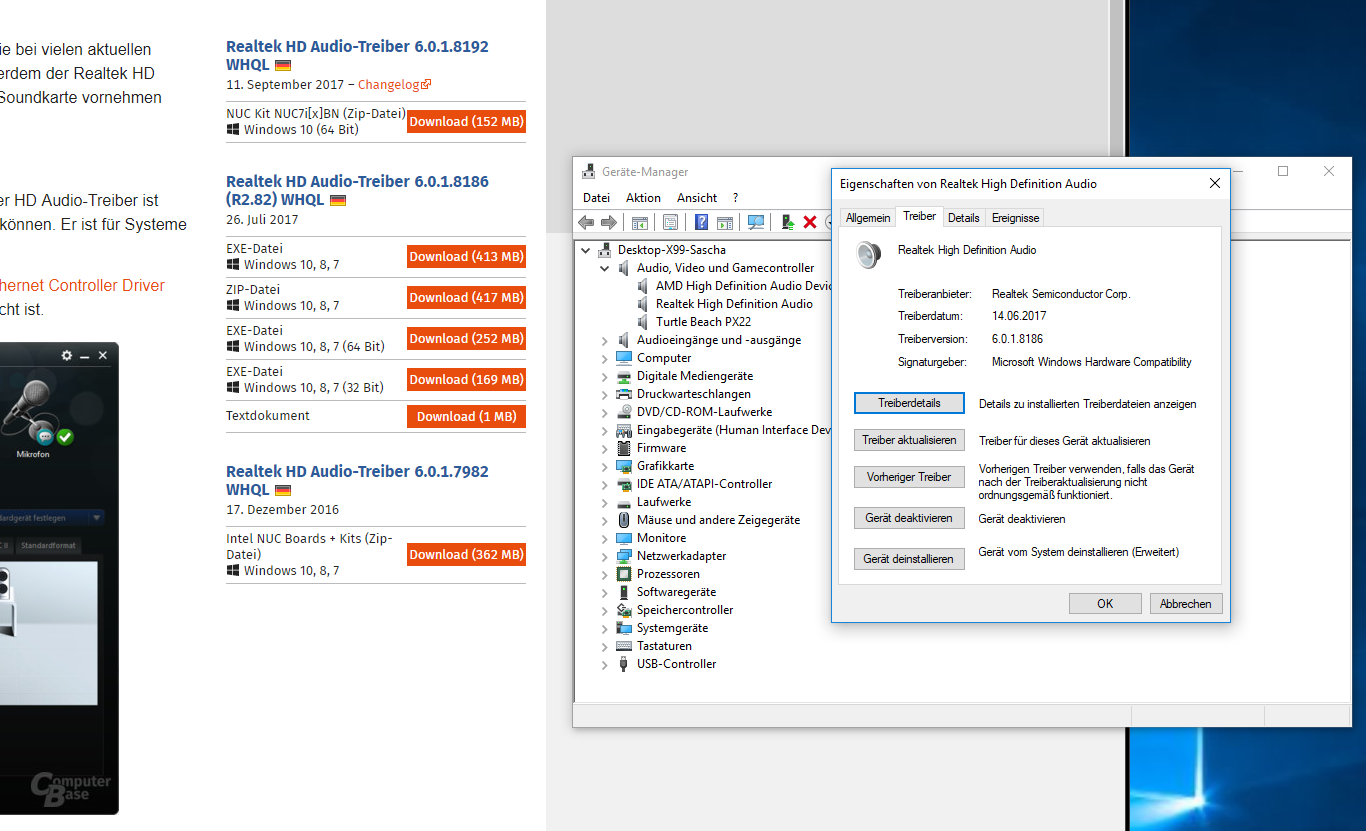This screenshot has width=1366, height=831.
Task: Click the Computer category icon in the tree
Action: 624,358
